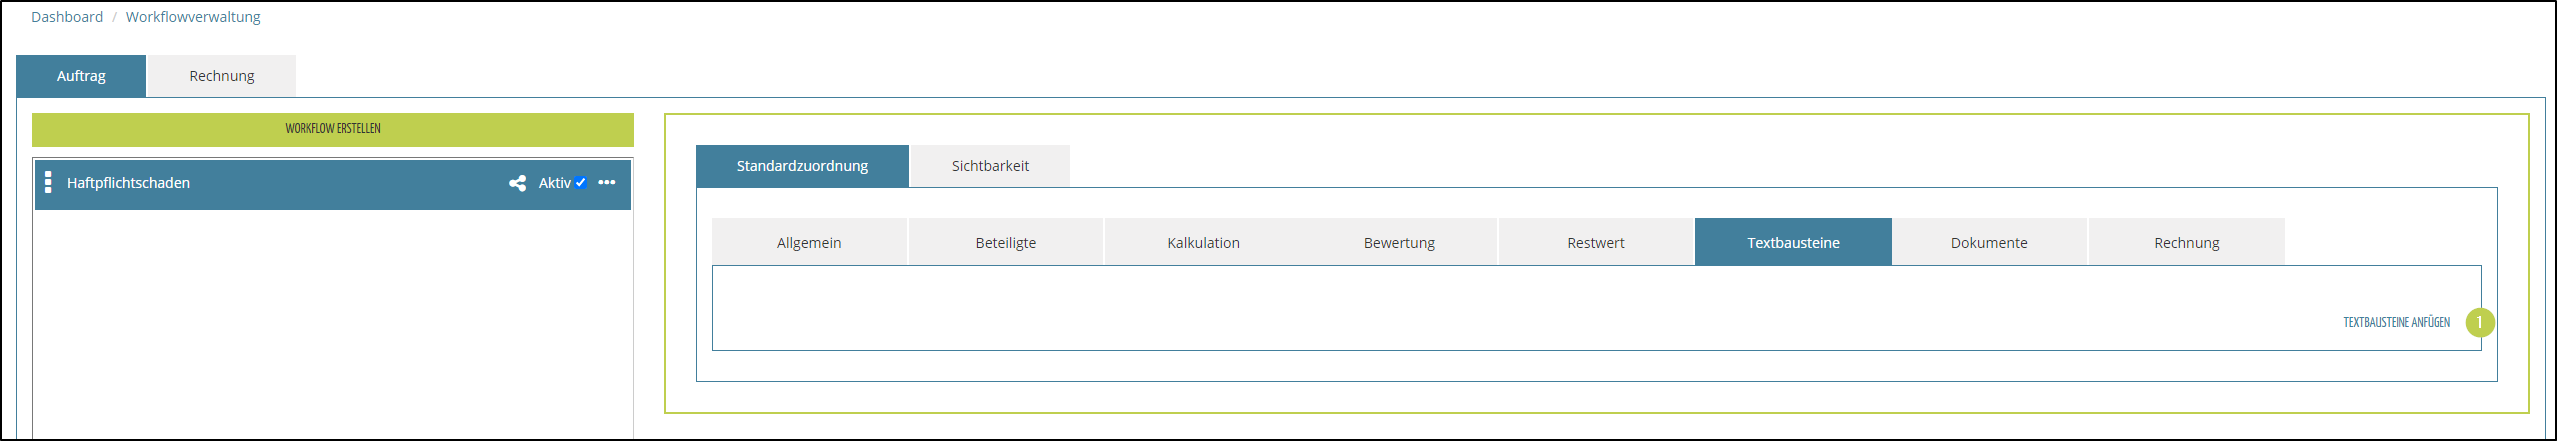Go to the Kalkulation sub-tab
2557x441 pixels.
coord(1203,243)
